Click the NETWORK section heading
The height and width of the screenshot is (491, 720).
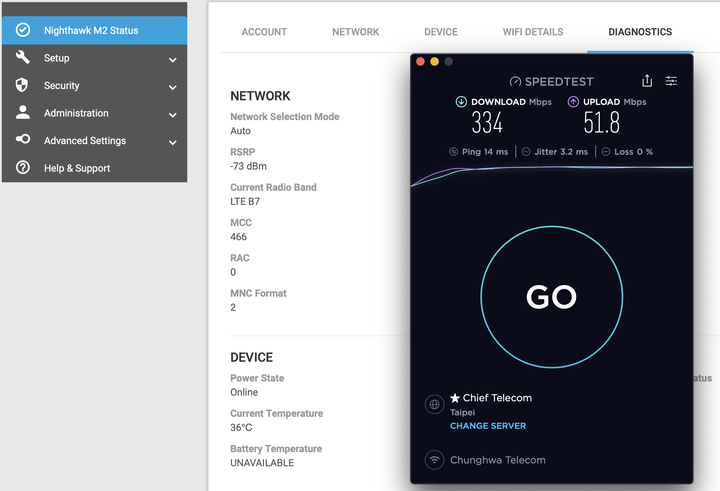(x=260, y=96)
